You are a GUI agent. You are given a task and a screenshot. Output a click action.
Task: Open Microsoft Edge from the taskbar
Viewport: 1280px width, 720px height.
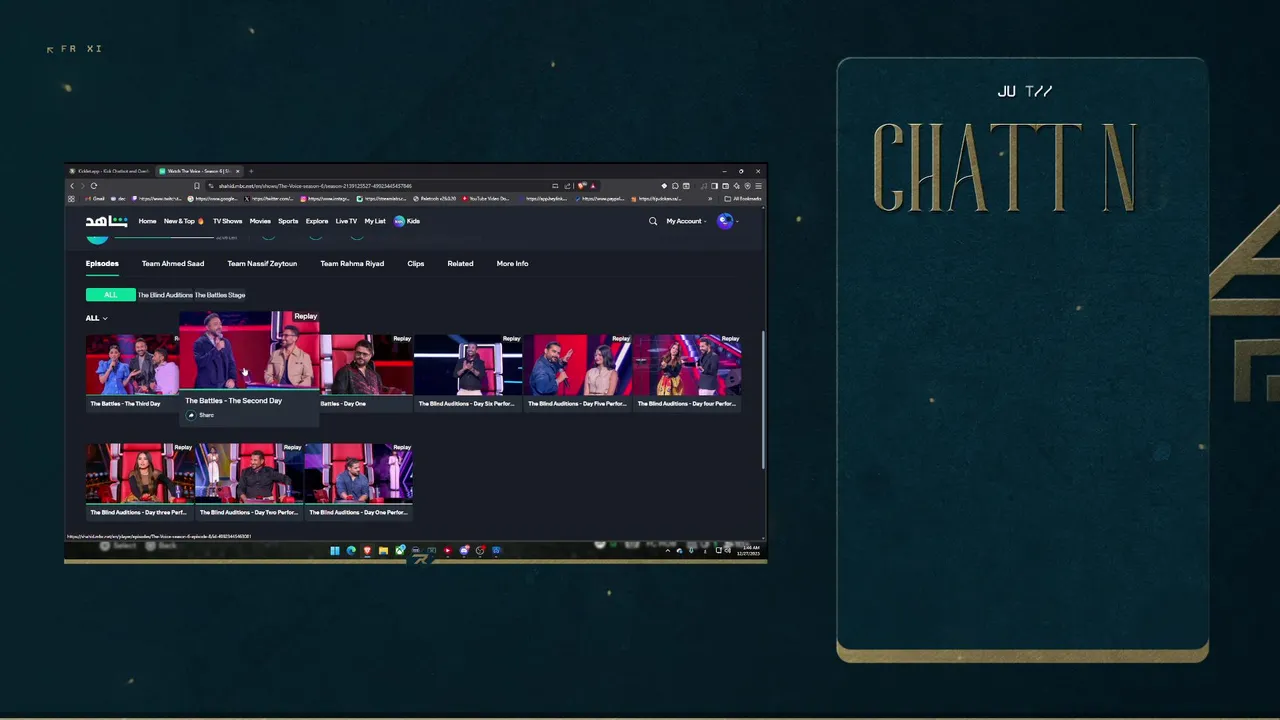351,551
